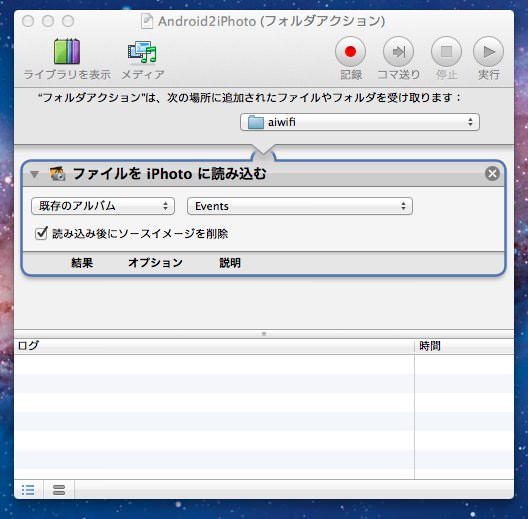528x519 pixels.
Task: Open the aiwifi folder dropdown
Action: [360, 122]
